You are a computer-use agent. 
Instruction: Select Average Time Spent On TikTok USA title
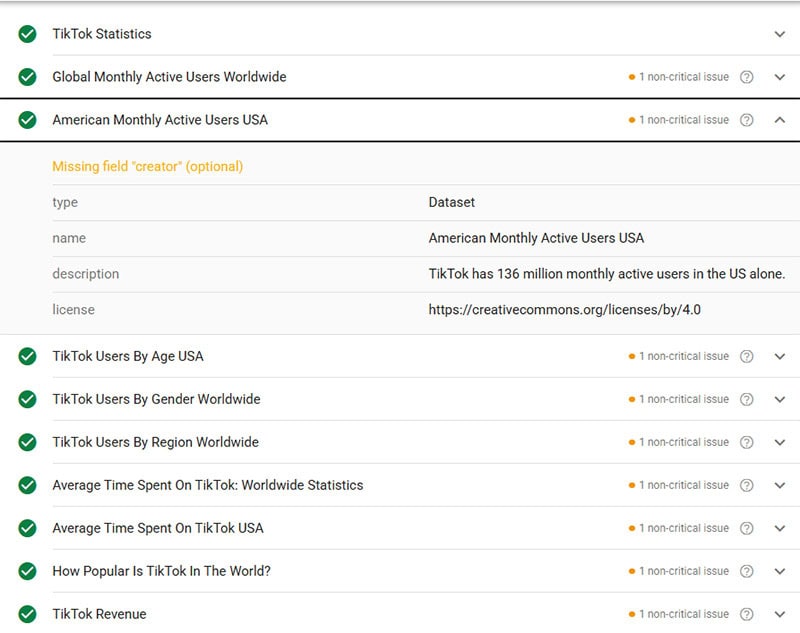158,528
